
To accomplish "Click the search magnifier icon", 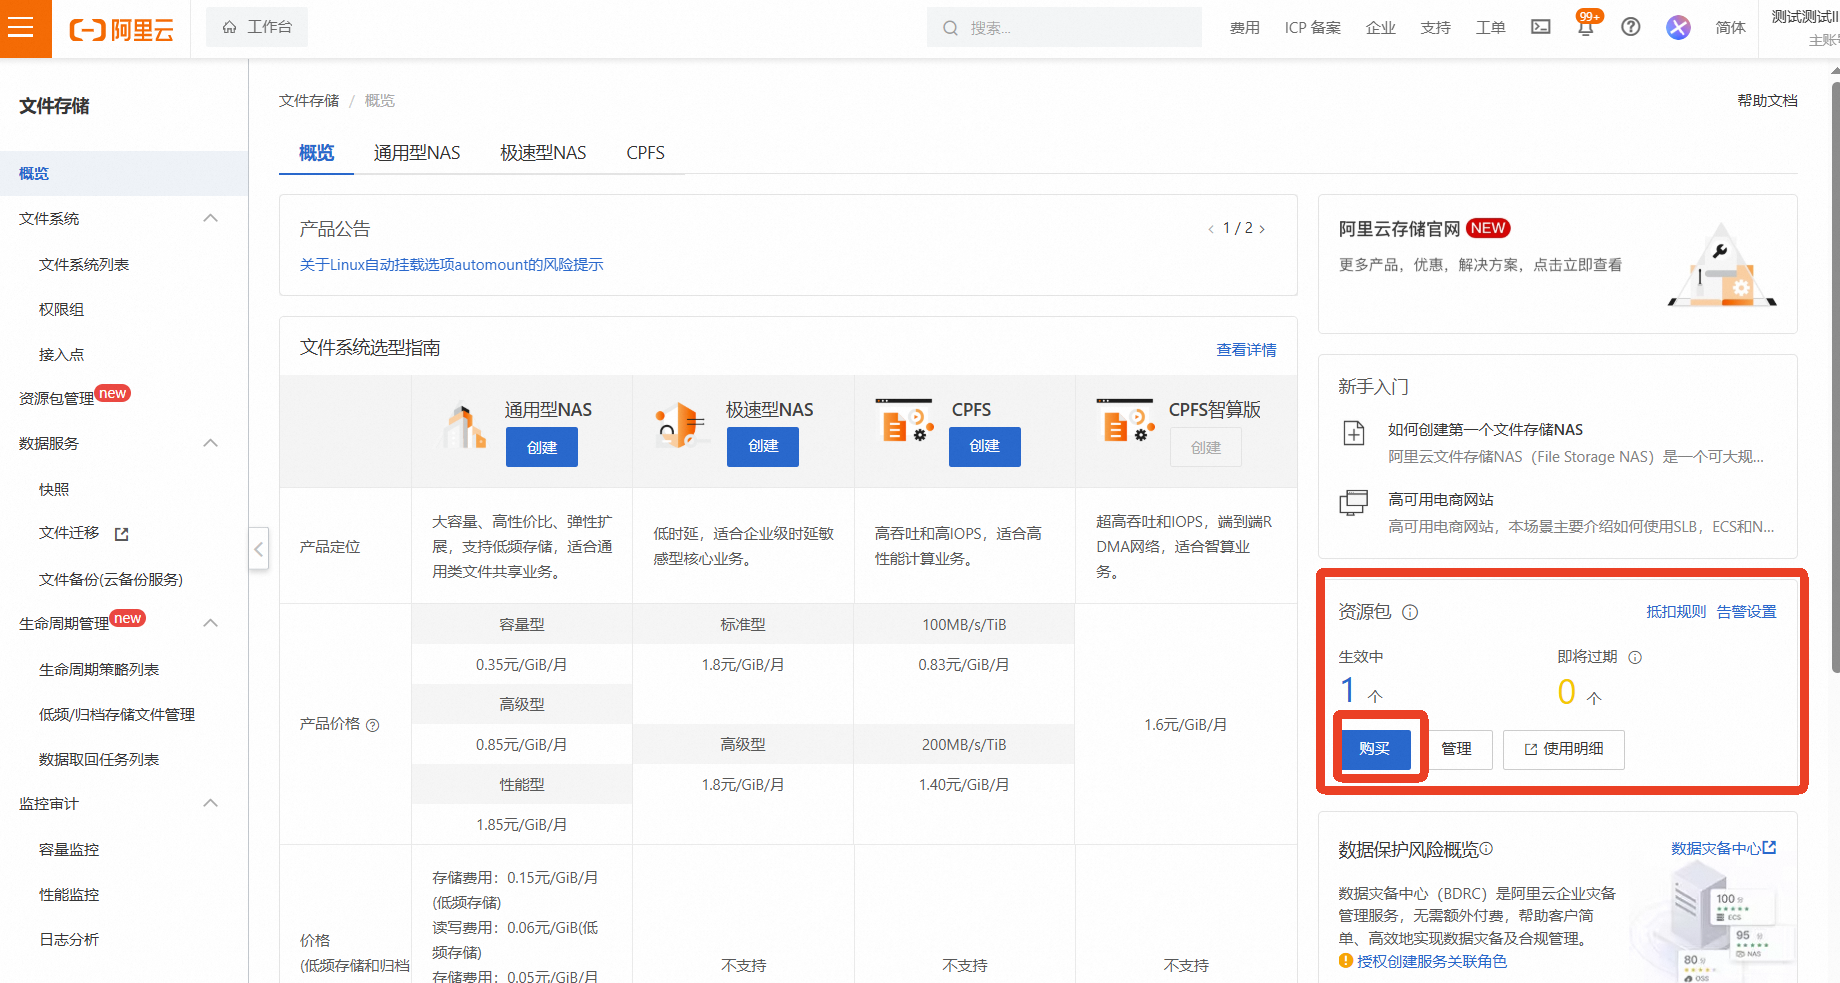I will click(950, 28).
